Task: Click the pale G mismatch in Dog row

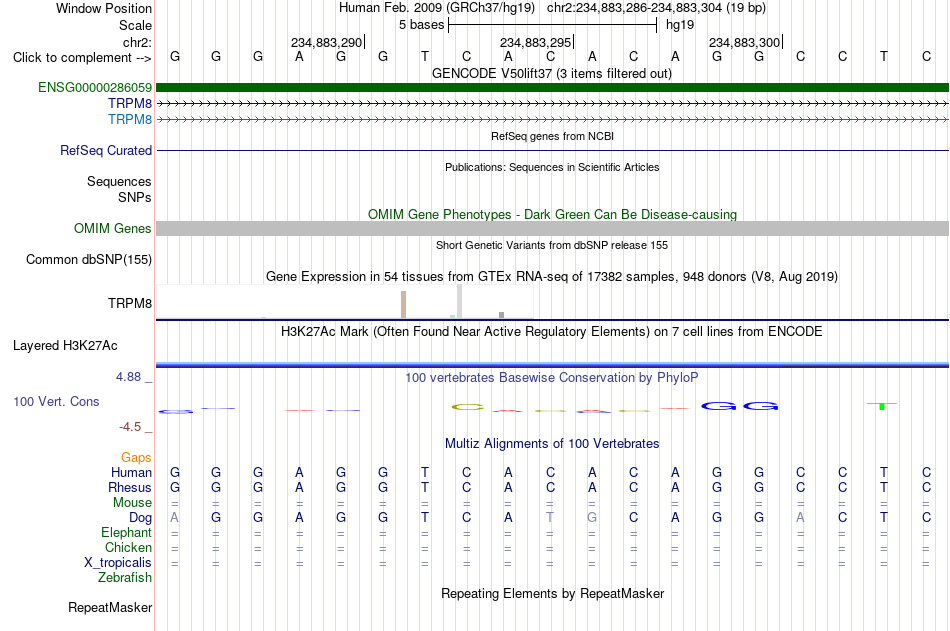Action: click(592, 518)
